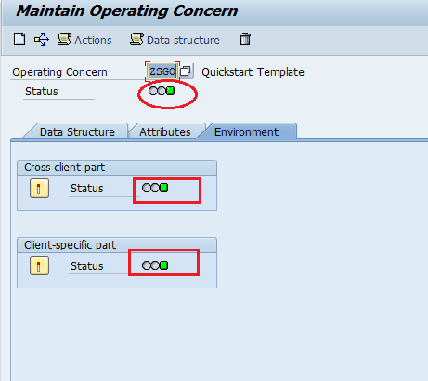Click the activate icon in Cross client part
The image size is (428, 381).
coord(39,188)
